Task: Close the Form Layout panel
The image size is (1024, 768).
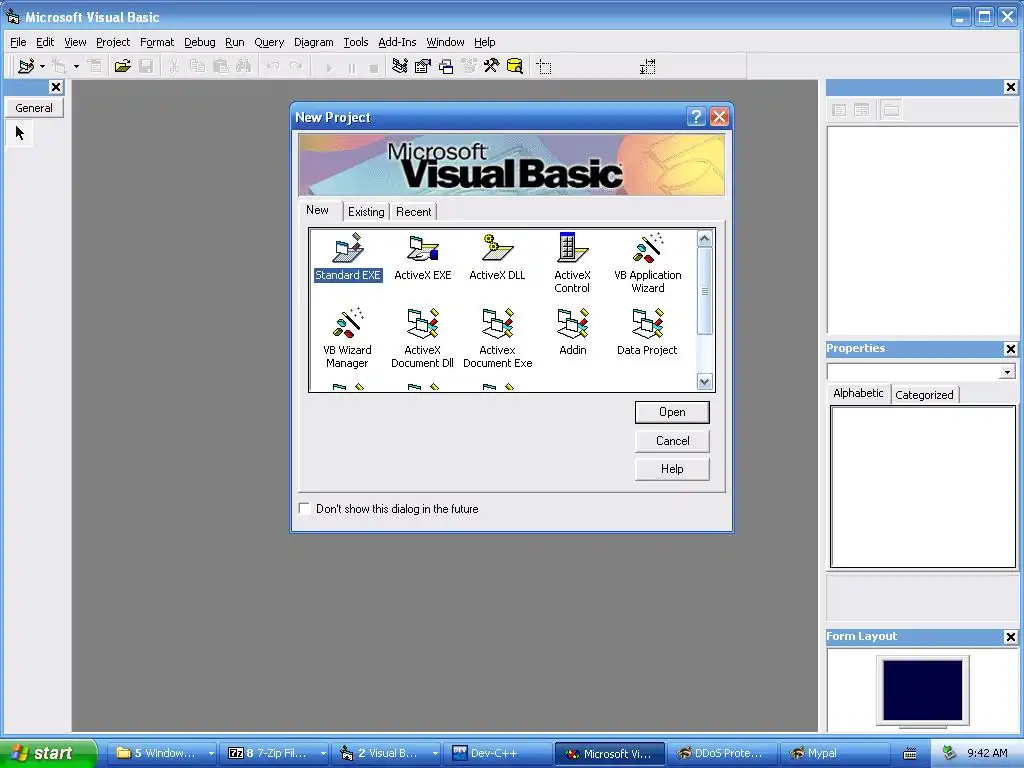Action: [x=1010, y=637]
